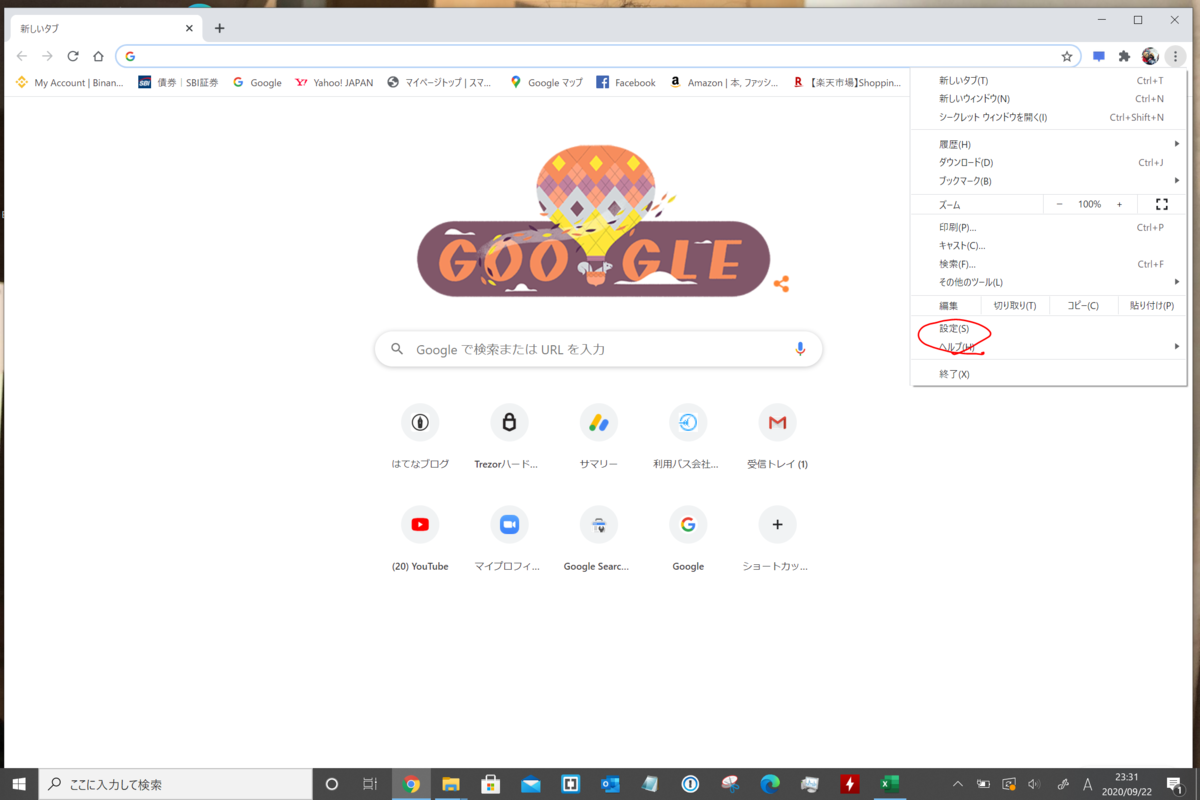Expand the 履歴(H) submenu
This screenshot has height=800, width=1200.
click(1049, 145)
